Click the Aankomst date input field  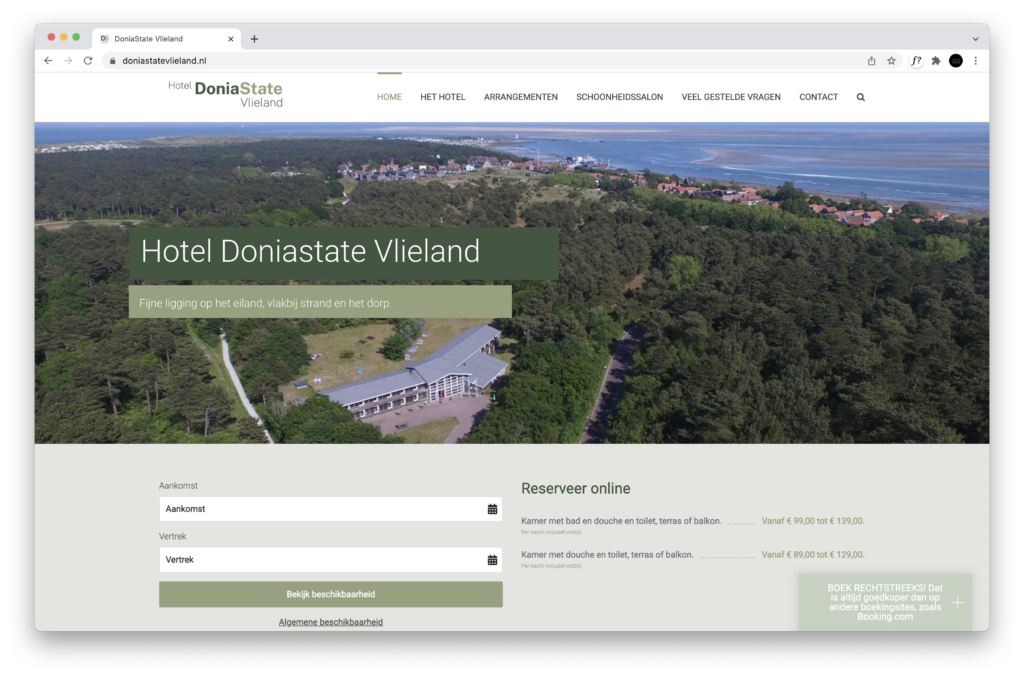[x=320, y=509]
